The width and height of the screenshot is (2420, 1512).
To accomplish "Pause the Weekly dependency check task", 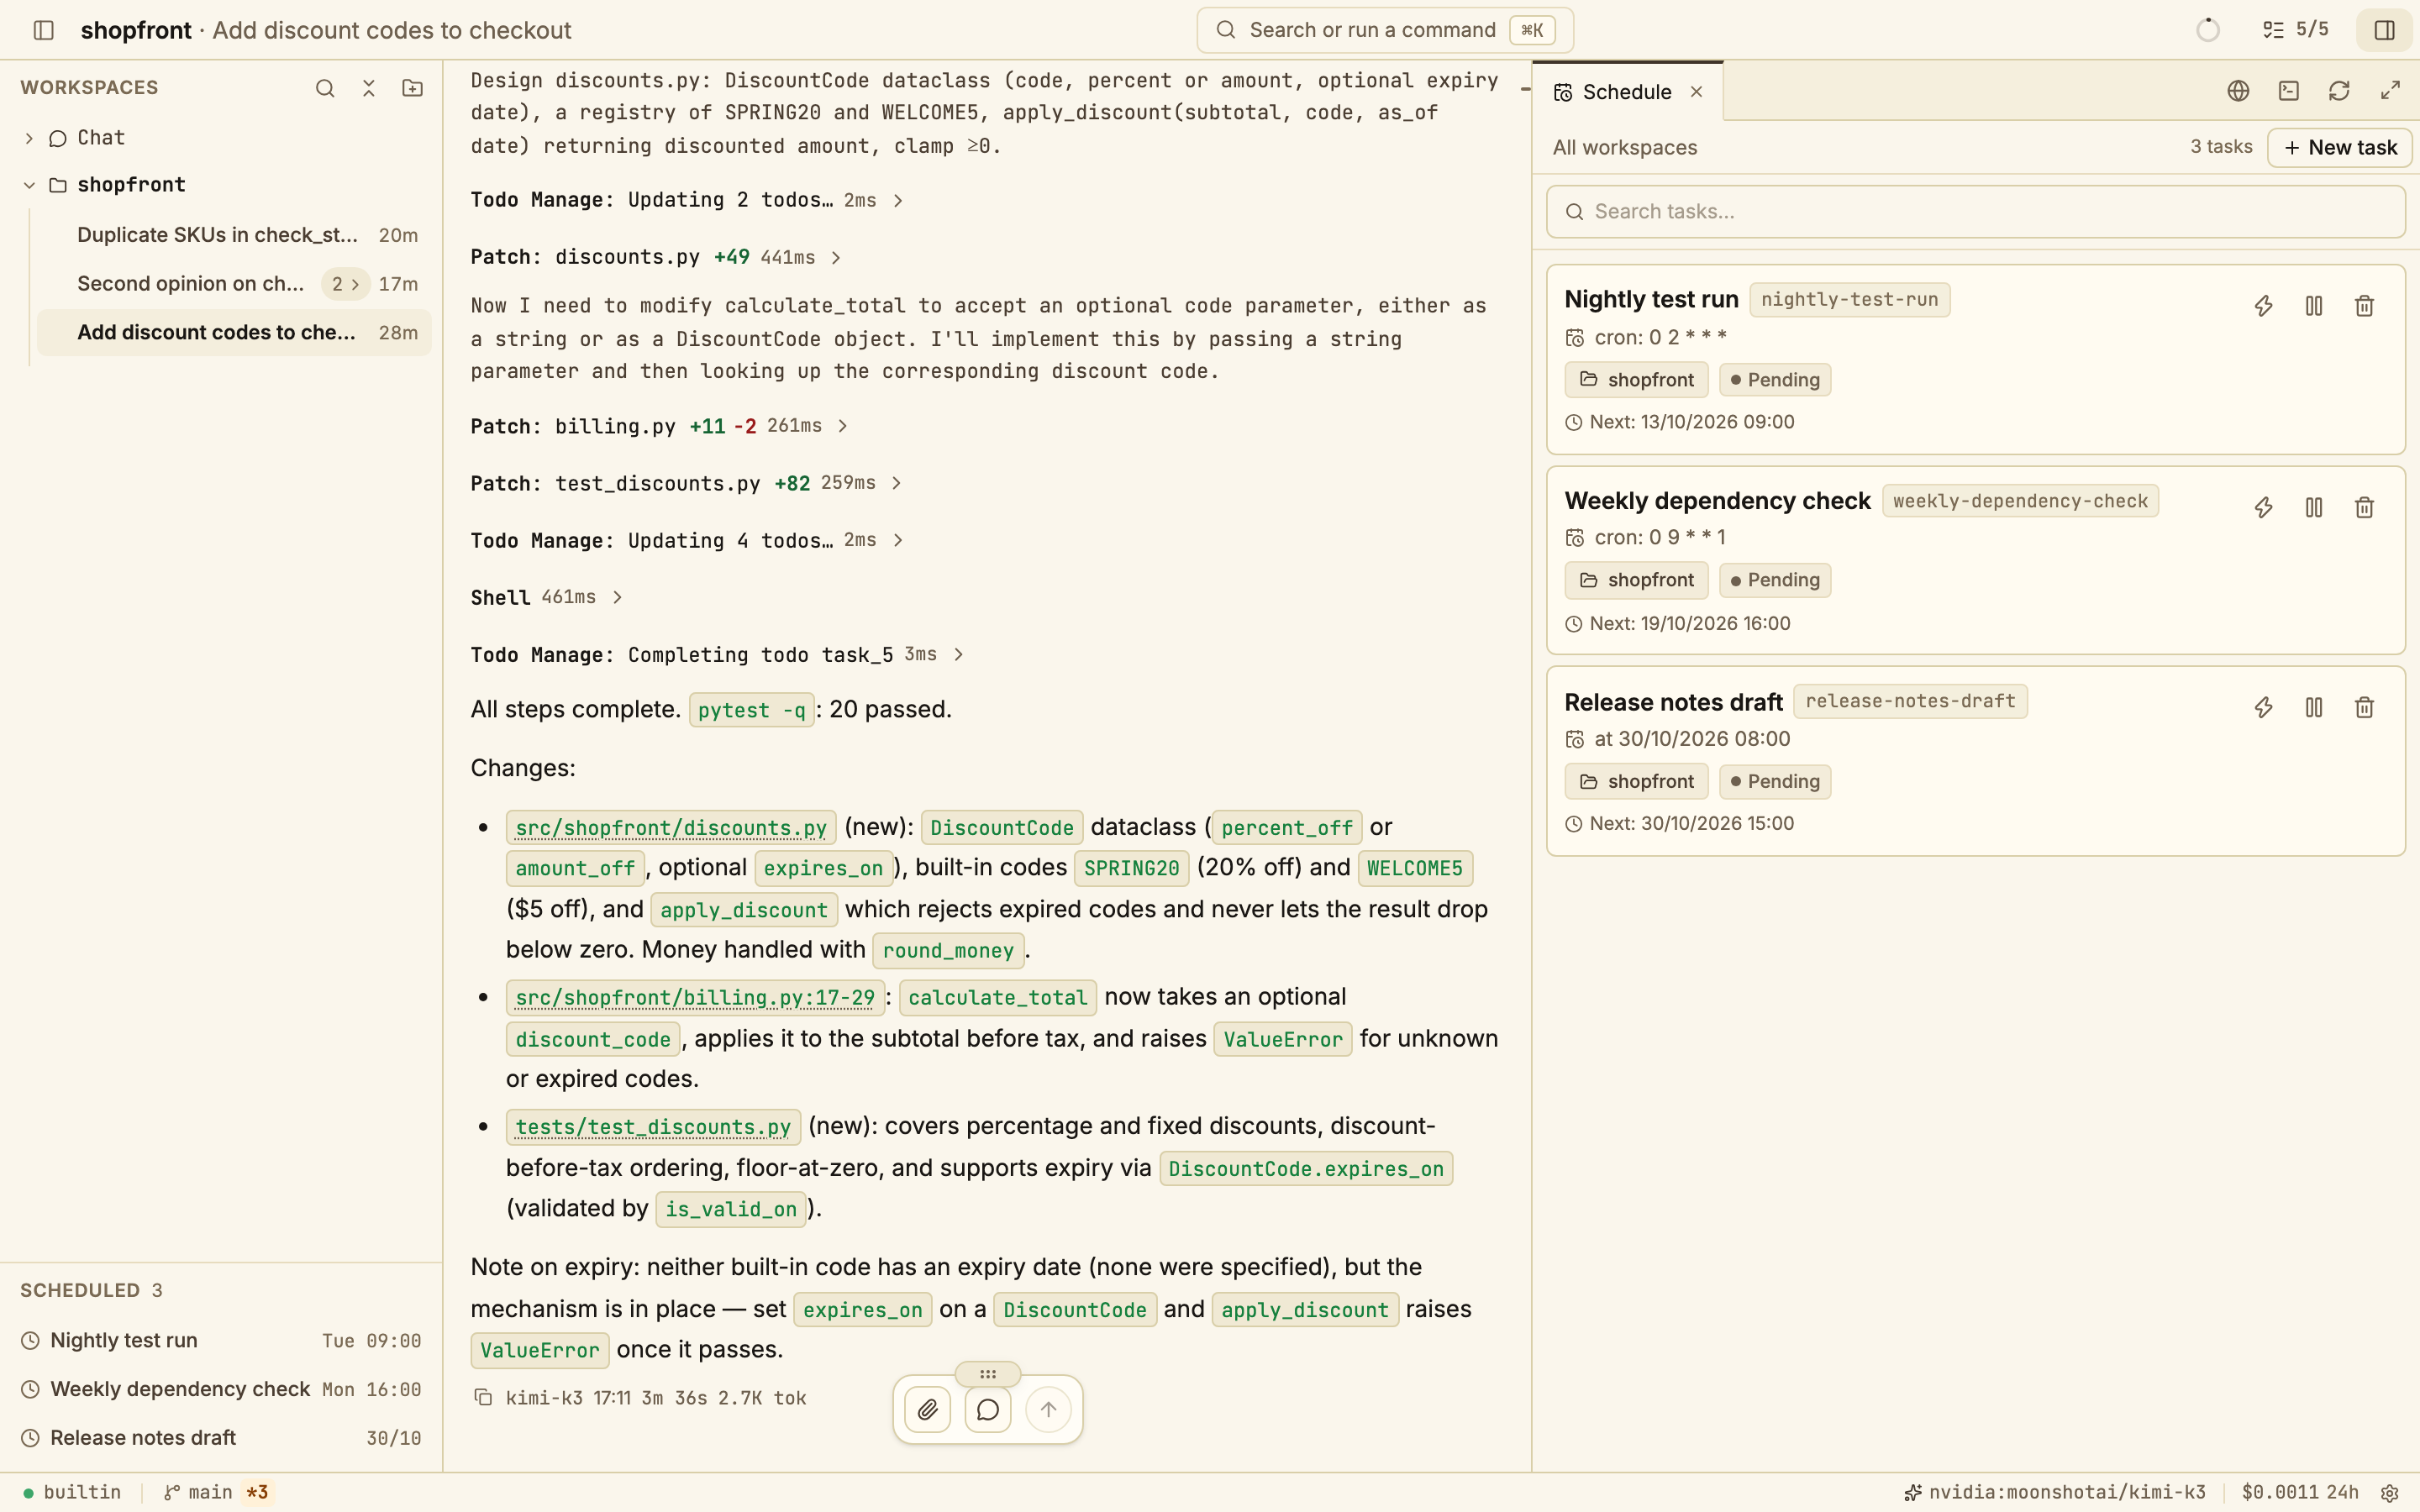I will (x=2314, y=508).
